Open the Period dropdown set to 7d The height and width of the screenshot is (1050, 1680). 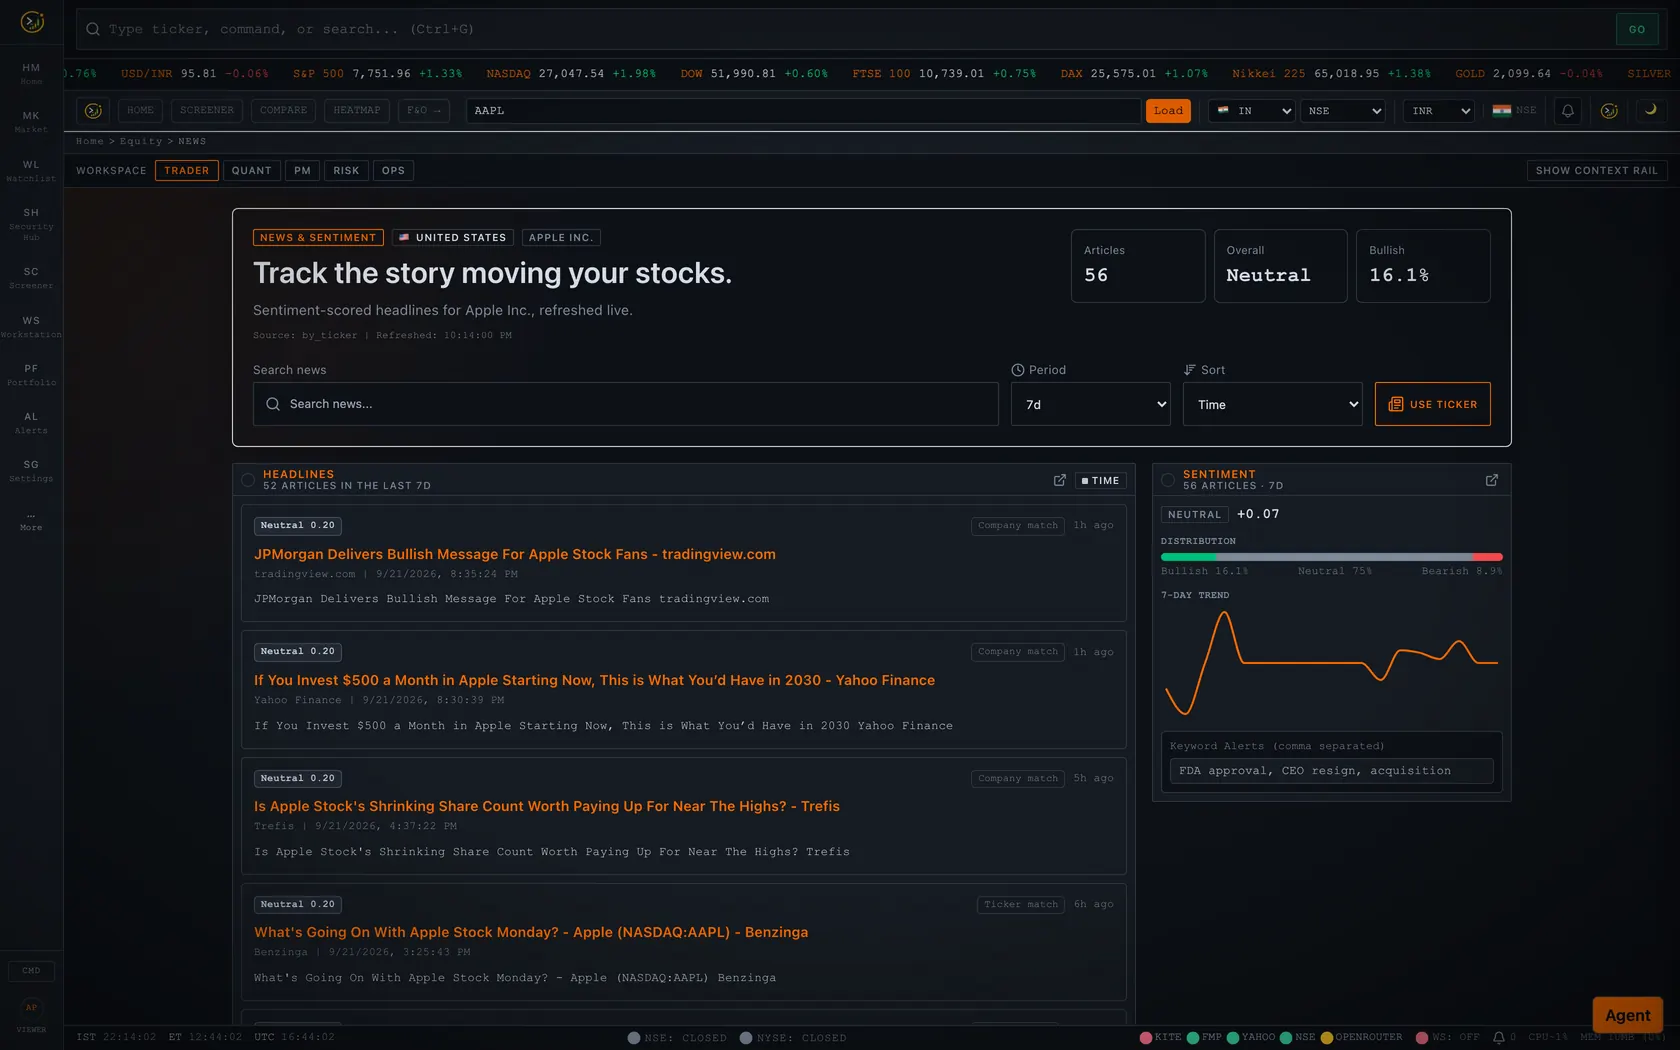(x=1091, y=404)
